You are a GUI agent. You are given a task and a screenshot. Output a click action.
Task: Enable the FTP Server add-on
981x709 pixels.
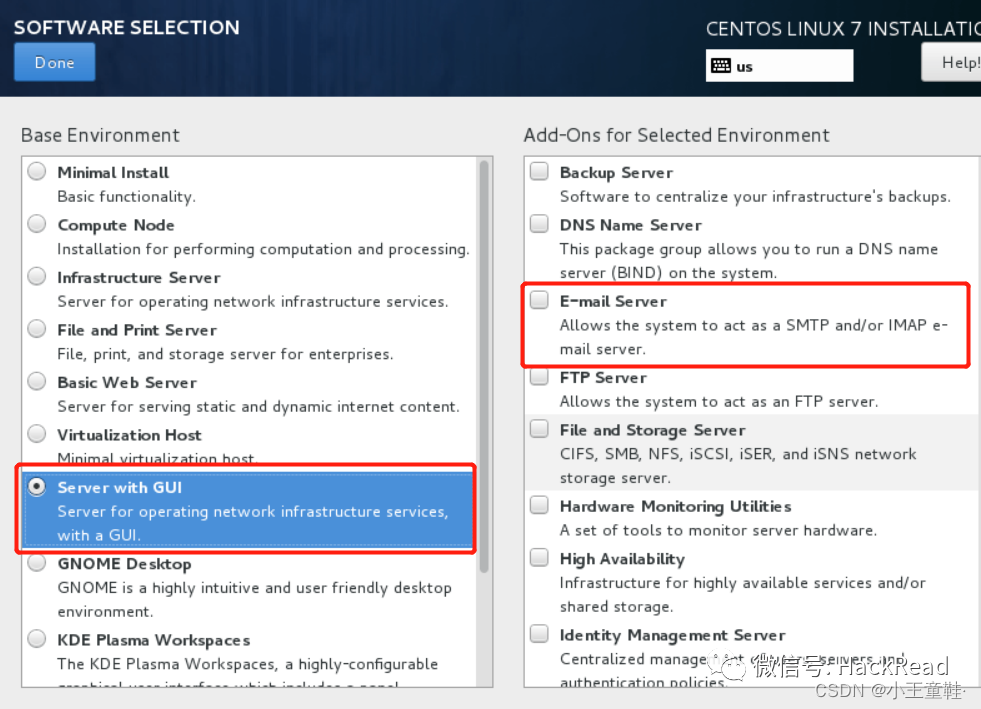click(539, 377)
